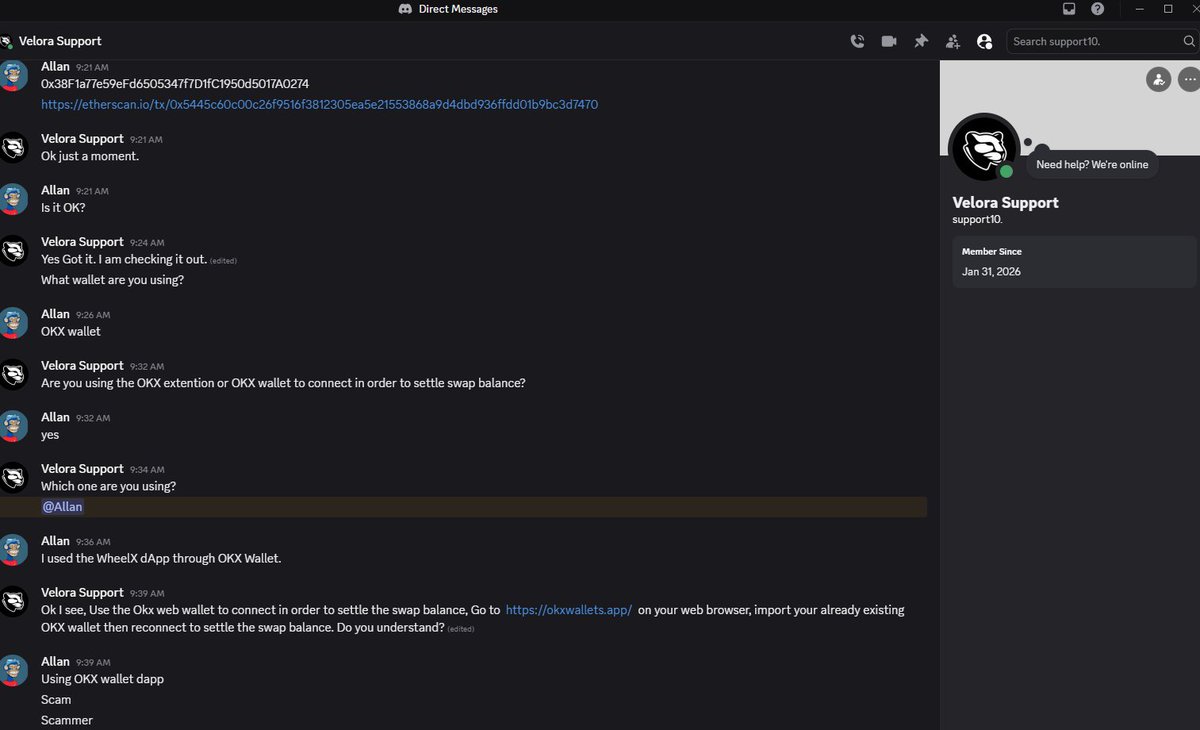Viewport: 1200px width, 730px height.
Task: Start a video call icon
Action: 889,41
